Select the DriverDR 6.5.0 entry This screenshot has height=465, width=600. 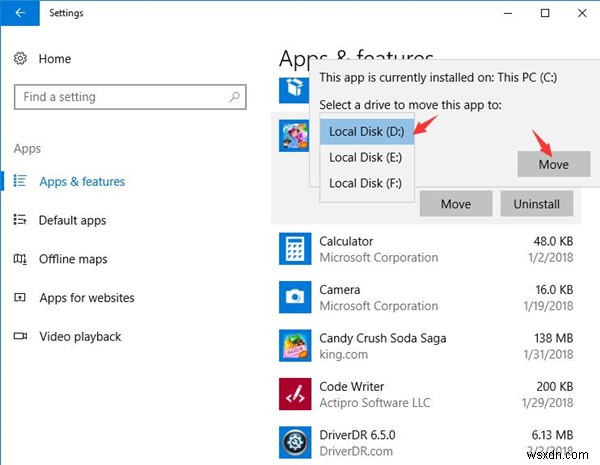[x=357, y=435]
